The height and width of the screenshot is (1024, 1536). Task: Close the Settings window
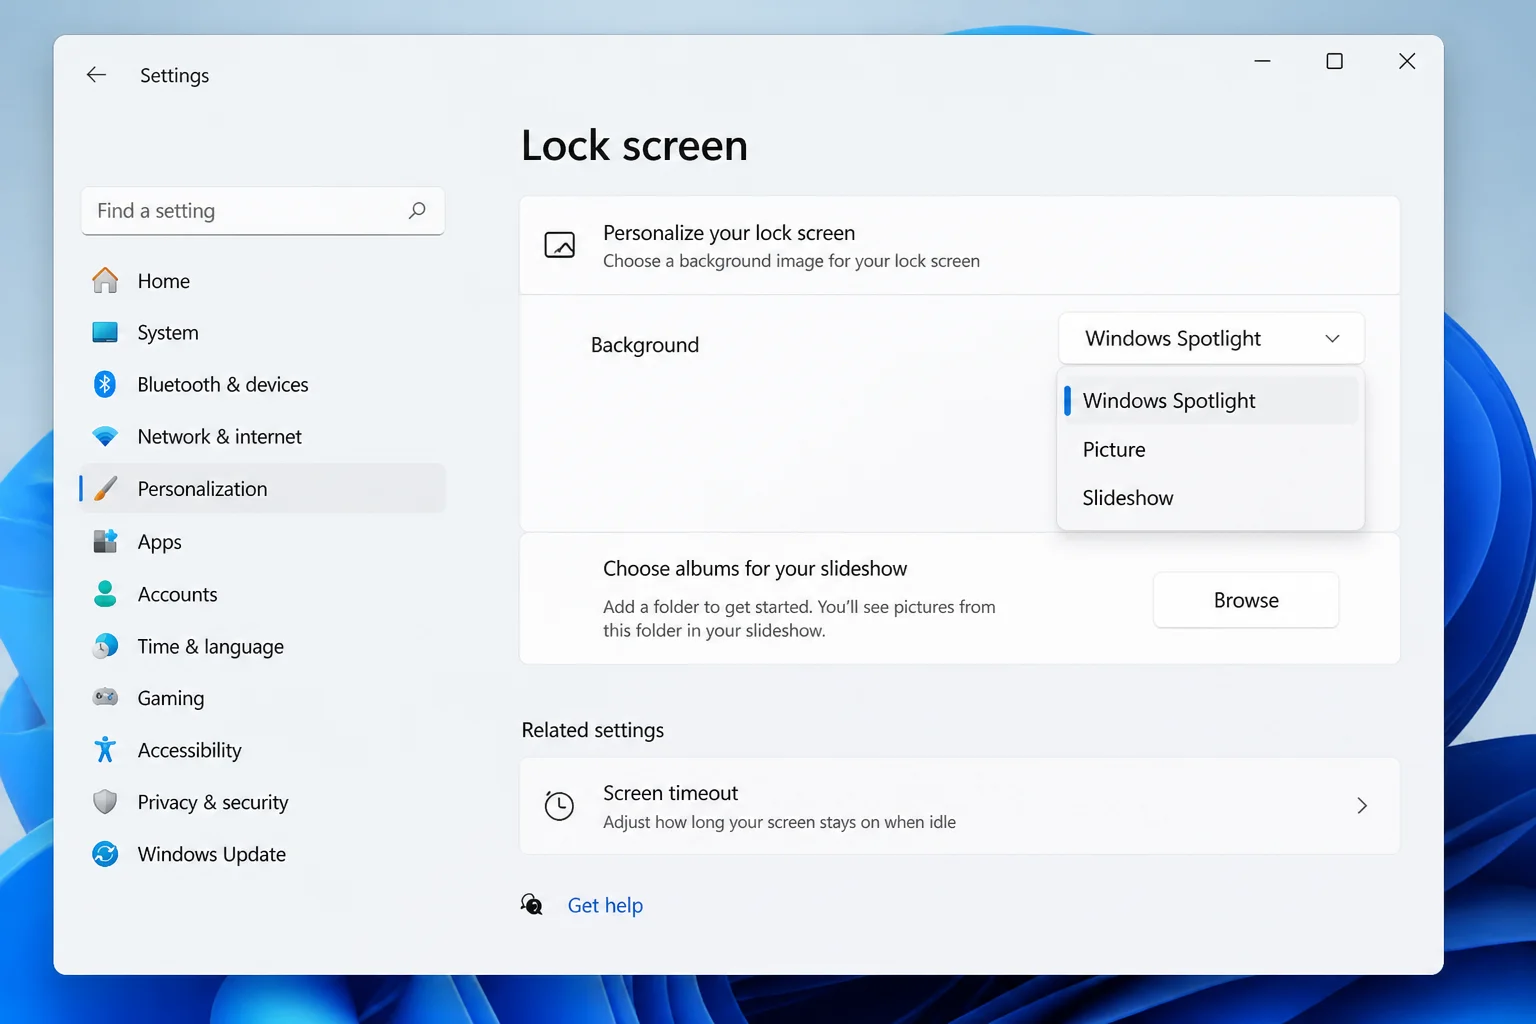pos(1407,61)
